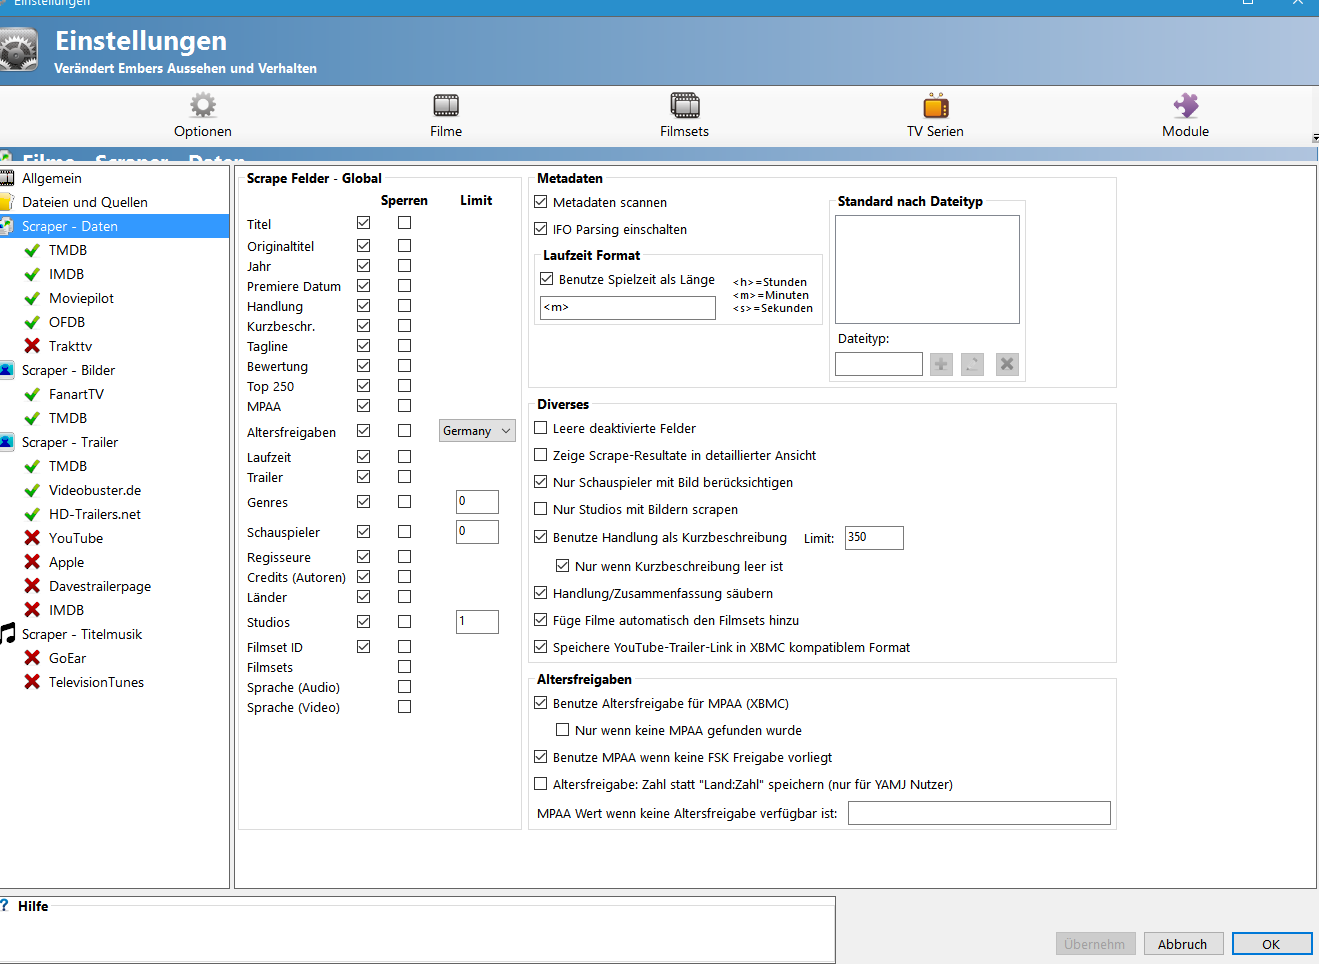Image resolution: width=1319 pixels, height=964 pixels.
Task: Click the red X icon beside TelevisionTunes
Action: (x=32, y=682)
